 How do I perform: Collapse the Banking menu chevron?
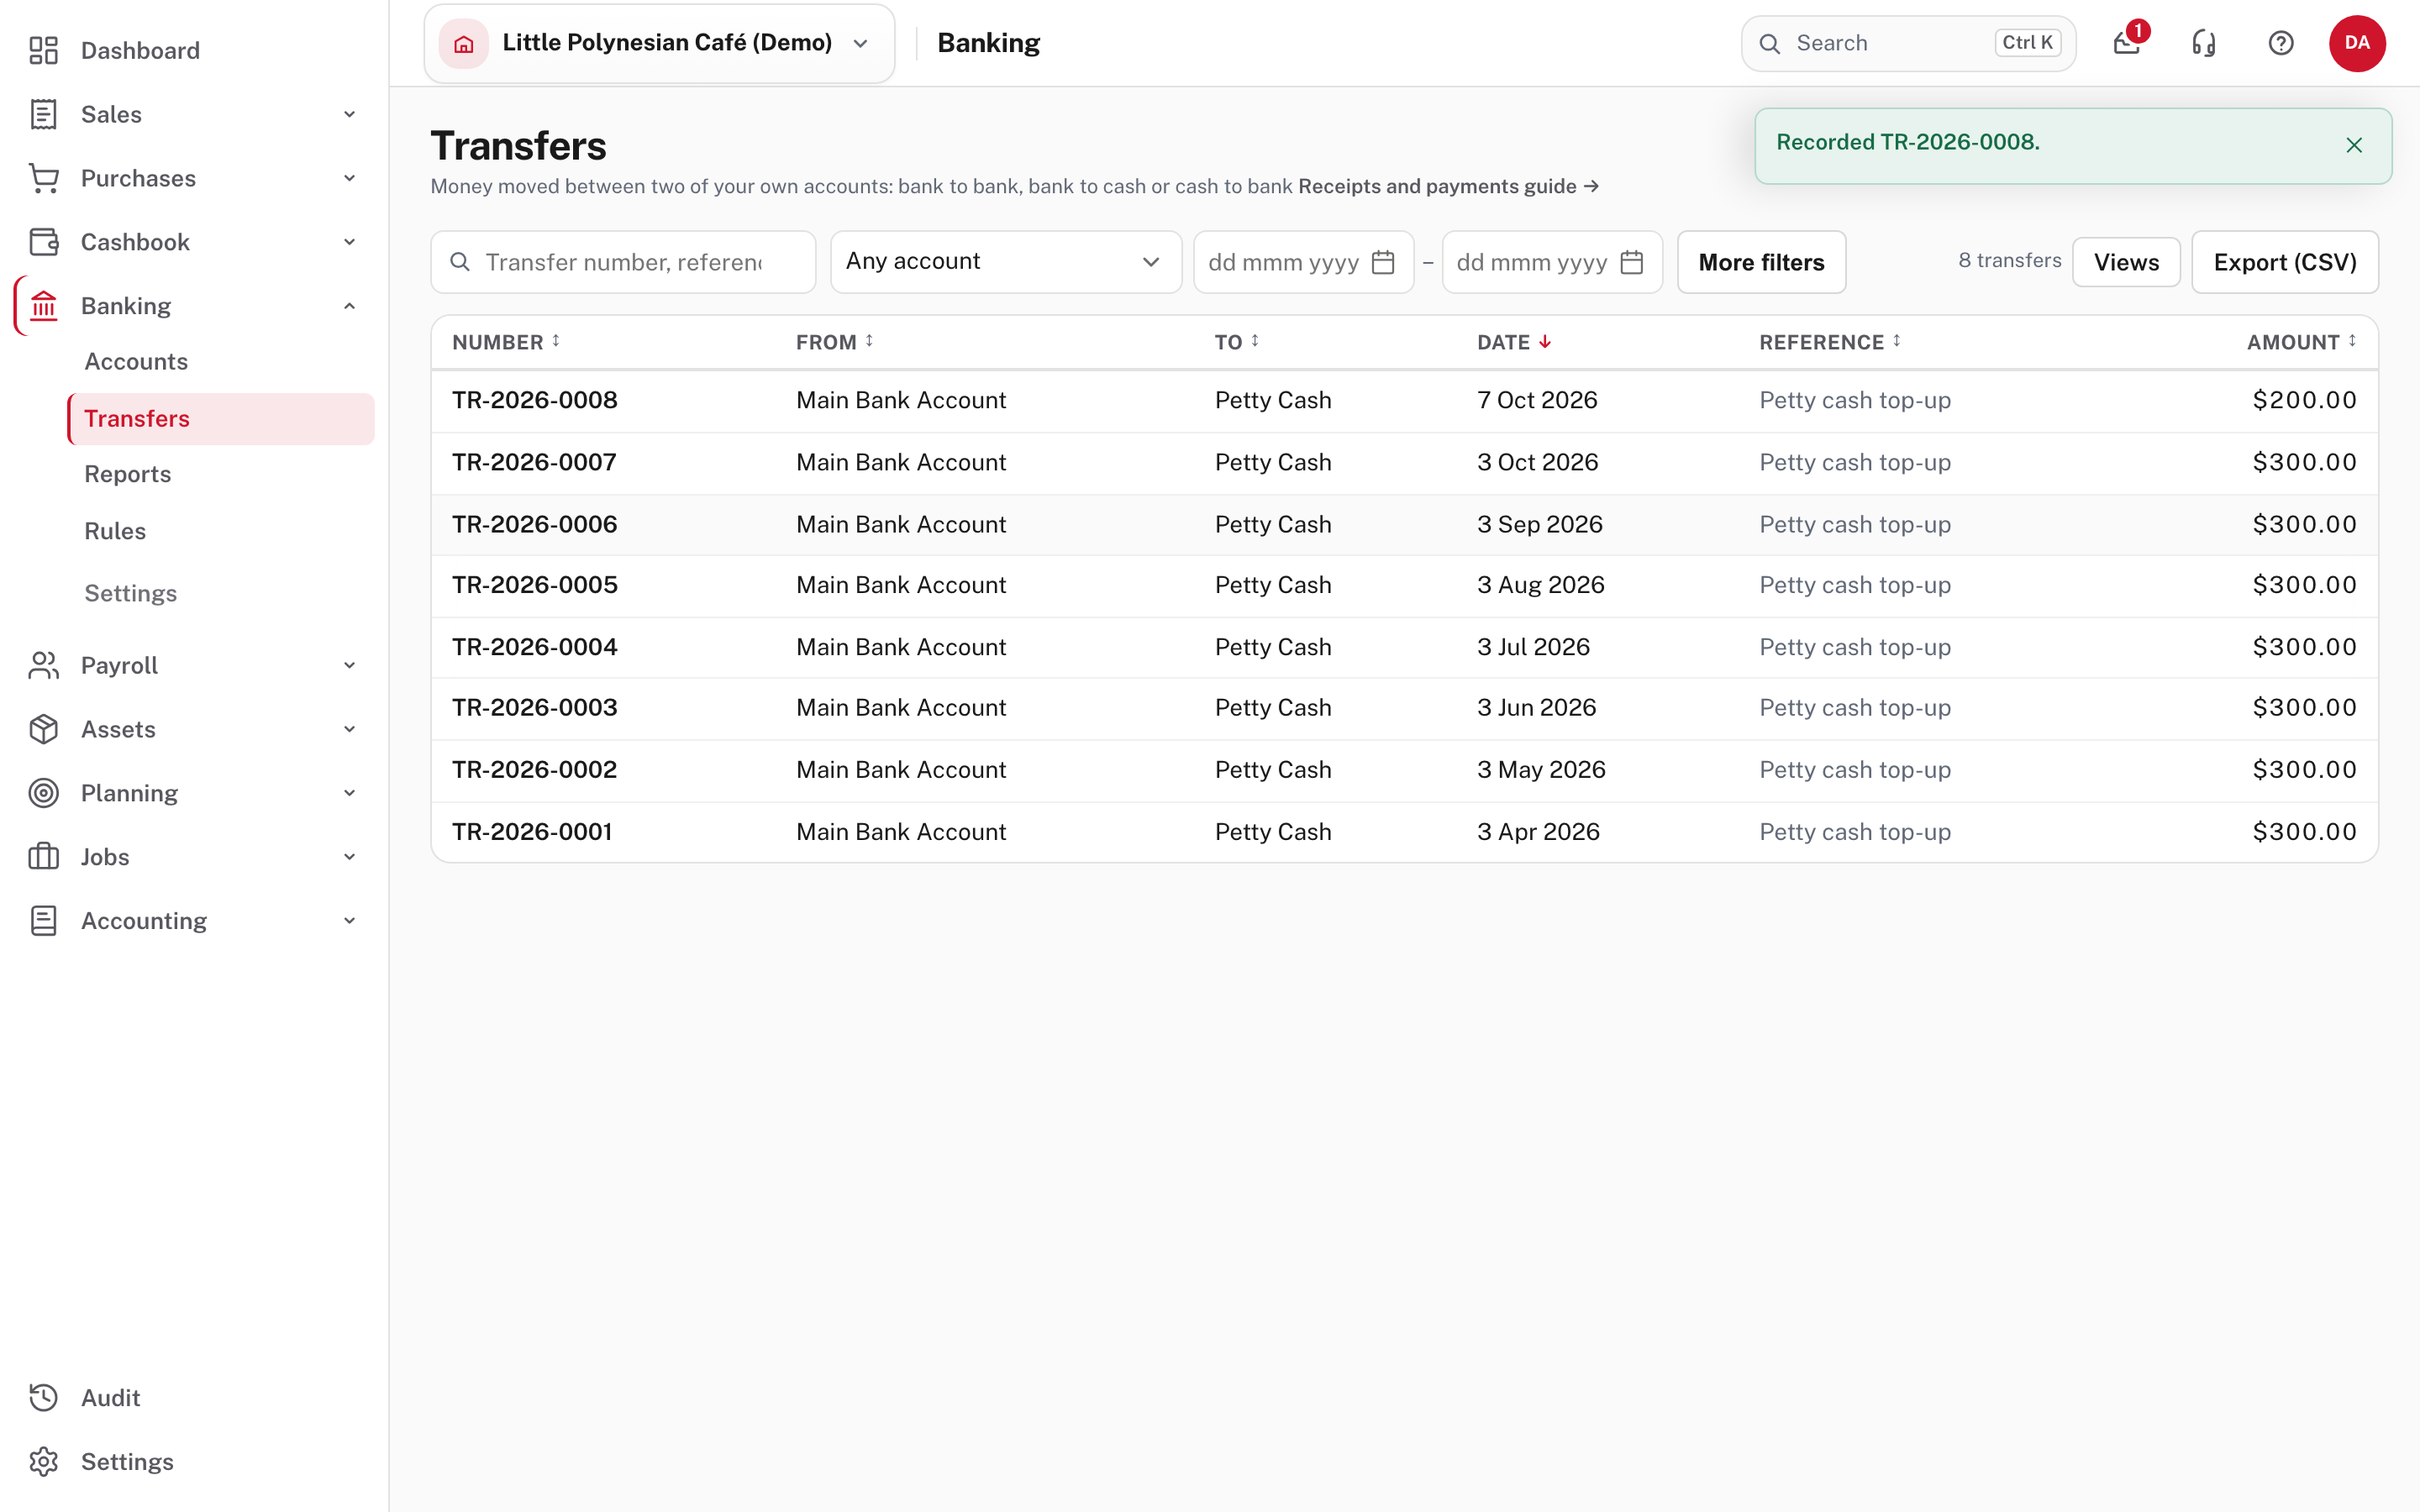(349, 306)
